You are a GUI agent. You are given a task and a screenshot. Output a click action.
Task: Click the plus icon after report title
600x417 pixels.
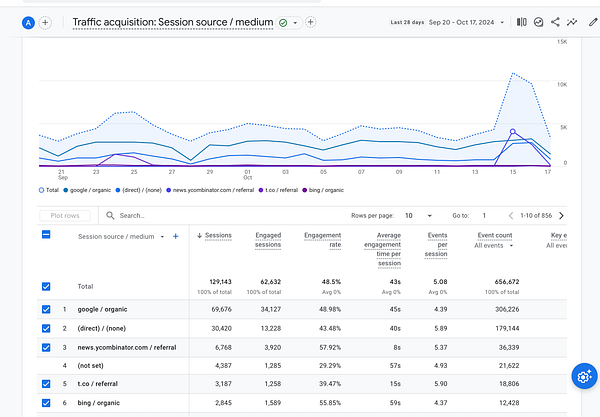(311, 22)
